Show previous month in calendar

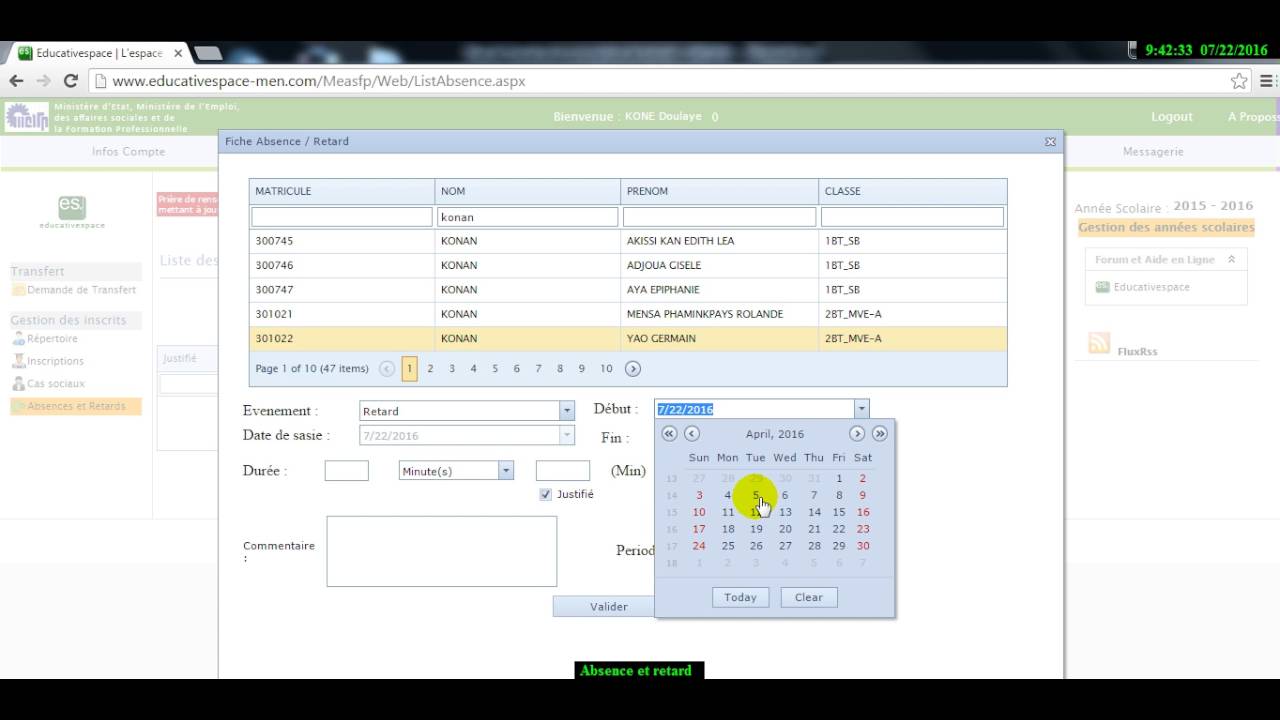[692, 434]
